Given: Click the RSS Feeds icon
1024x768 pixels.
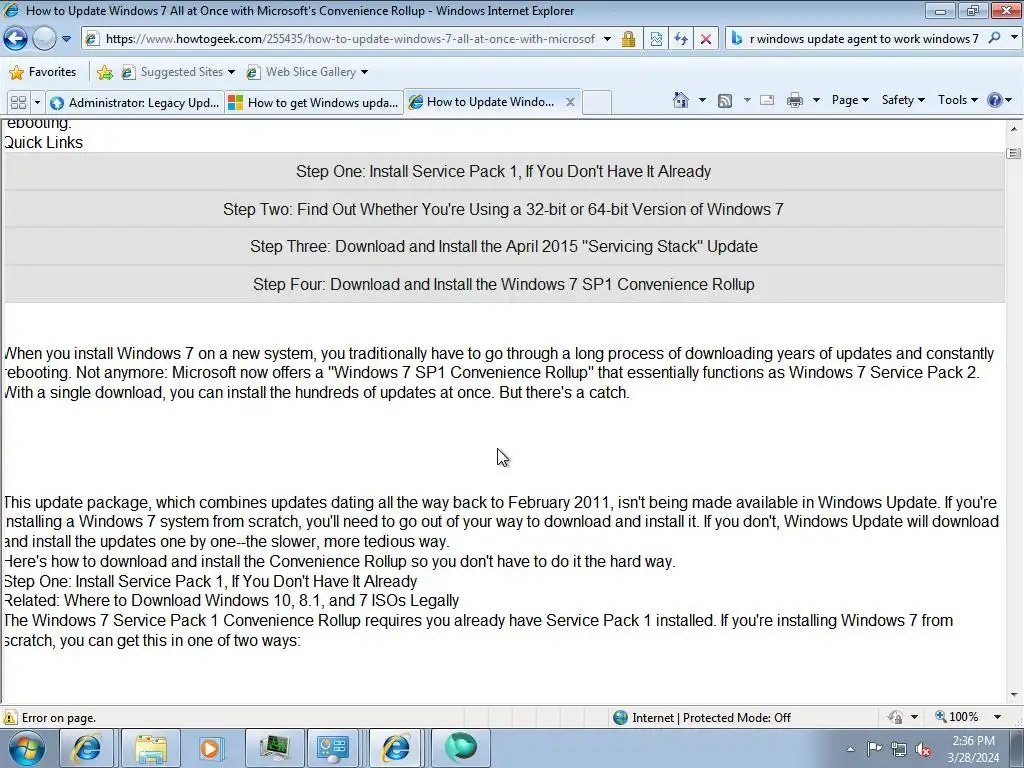Looking at the screenshot, I should click(x=725, y=100).
